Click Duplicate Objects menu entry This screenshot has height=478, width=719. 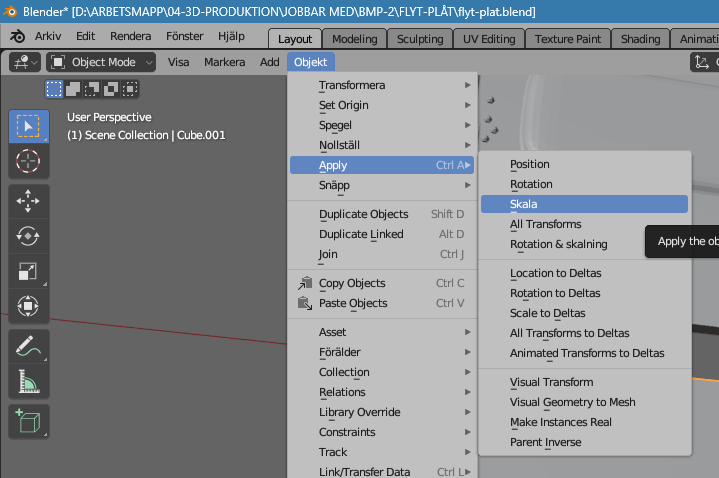[x=382, y=214]
